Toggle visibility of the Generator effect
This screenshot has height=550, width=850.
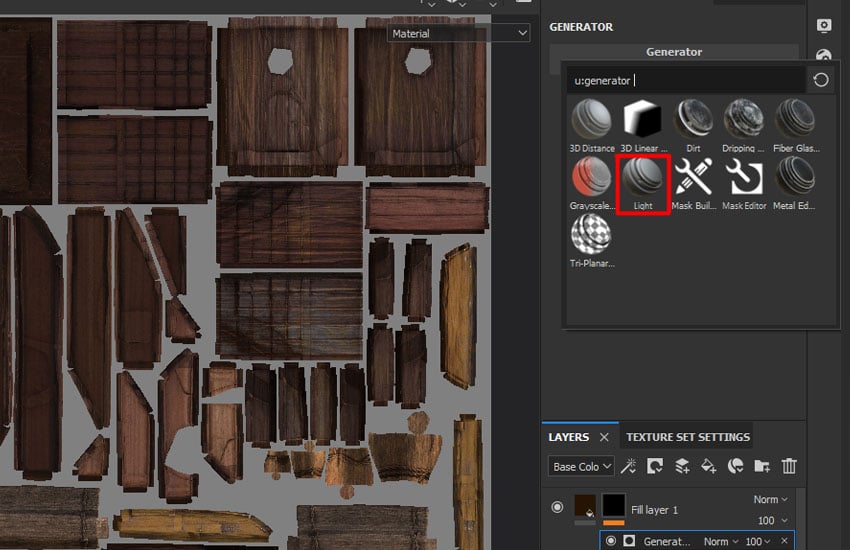pos(610,541)
